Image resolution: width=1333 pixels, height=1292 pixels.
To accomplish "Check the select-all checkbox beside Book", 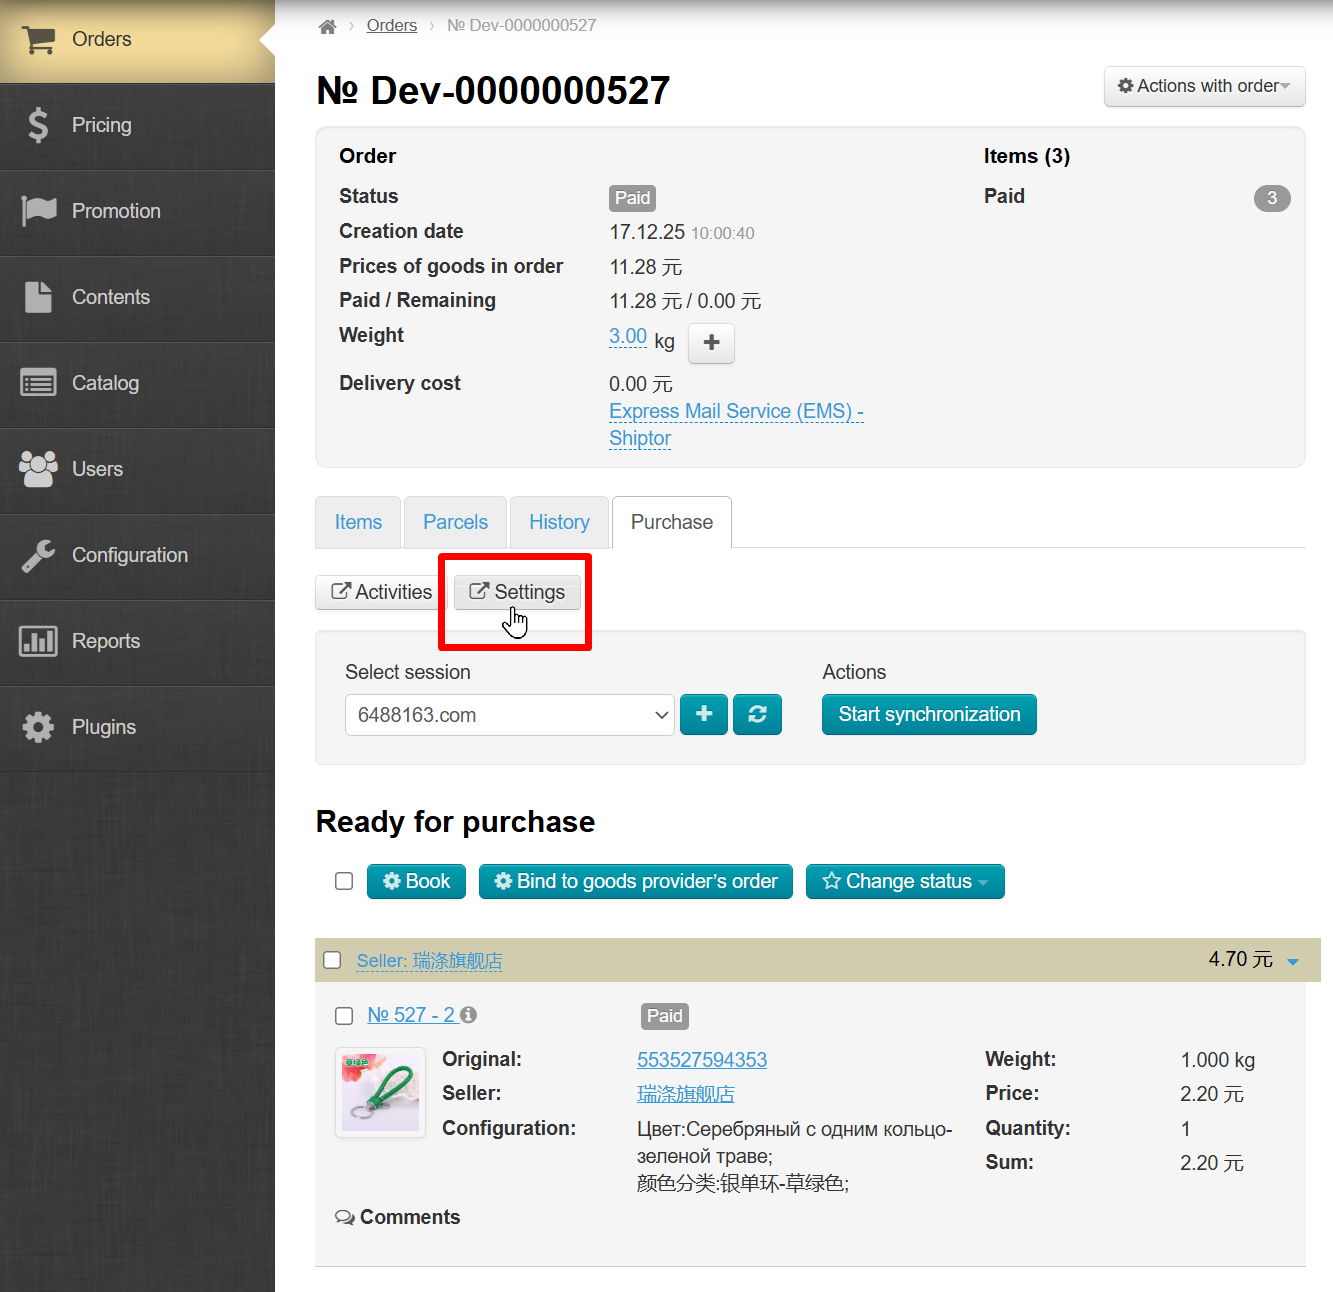I will pos(344,881).
